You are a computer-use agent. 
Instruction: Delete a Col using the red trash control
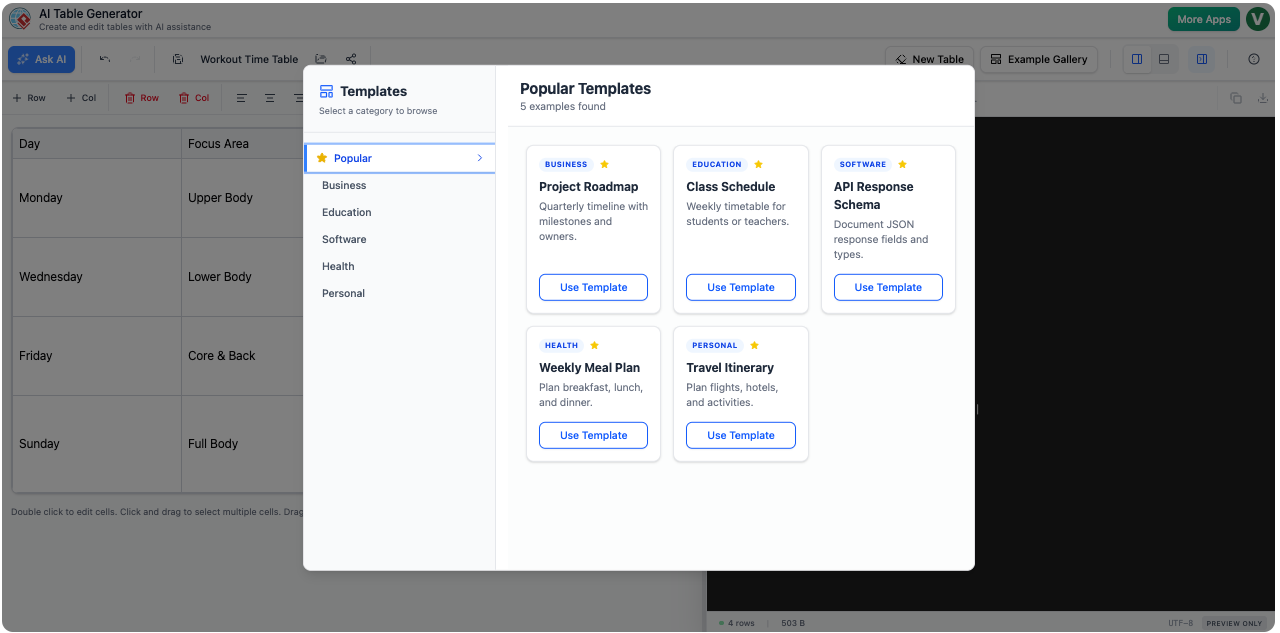click(x=194, y=97)
